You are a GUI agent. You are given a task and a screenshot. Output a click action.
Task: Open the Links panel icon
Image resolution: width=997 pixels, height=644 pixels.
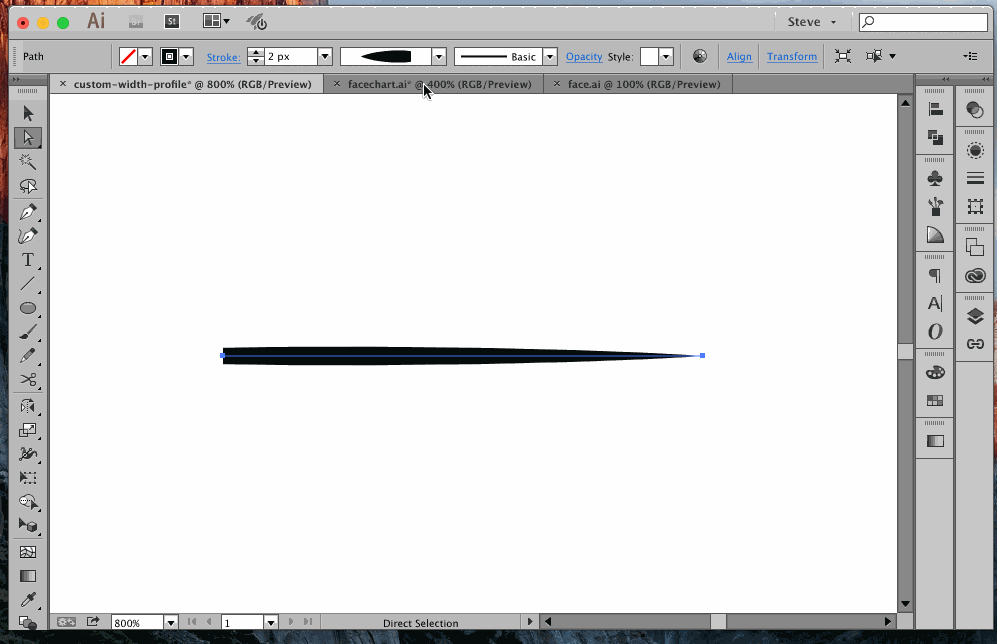tap(975, 344)
